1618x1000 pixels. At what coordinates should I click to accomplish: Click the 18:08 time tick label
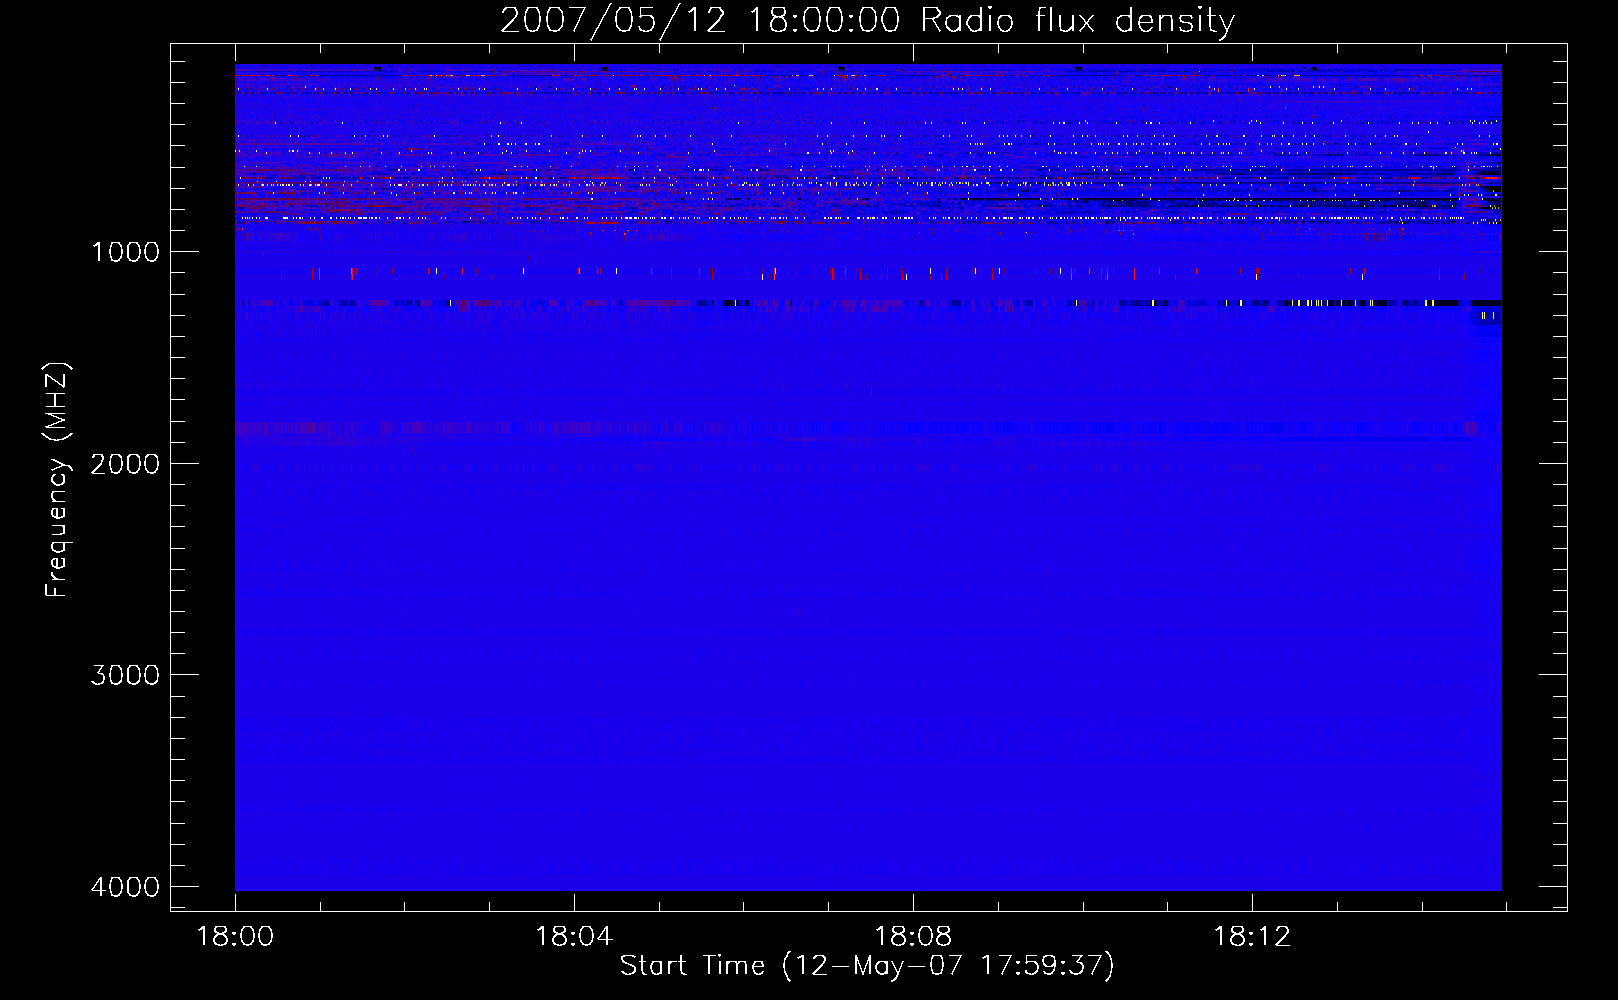pyautogui.click(x=913, y=937)
